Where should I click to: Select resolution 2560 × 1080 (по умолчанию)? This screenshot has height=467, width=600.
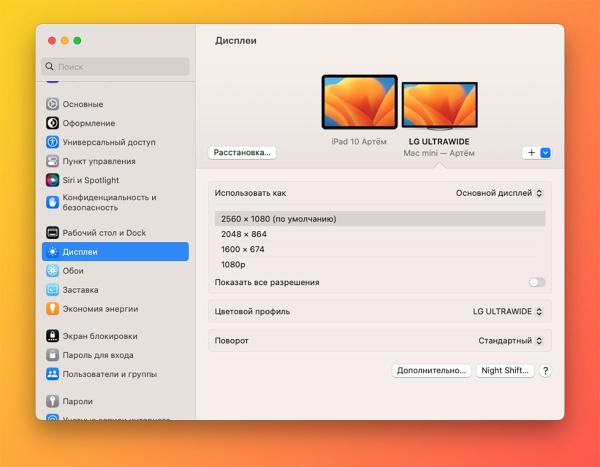[380, 219]
